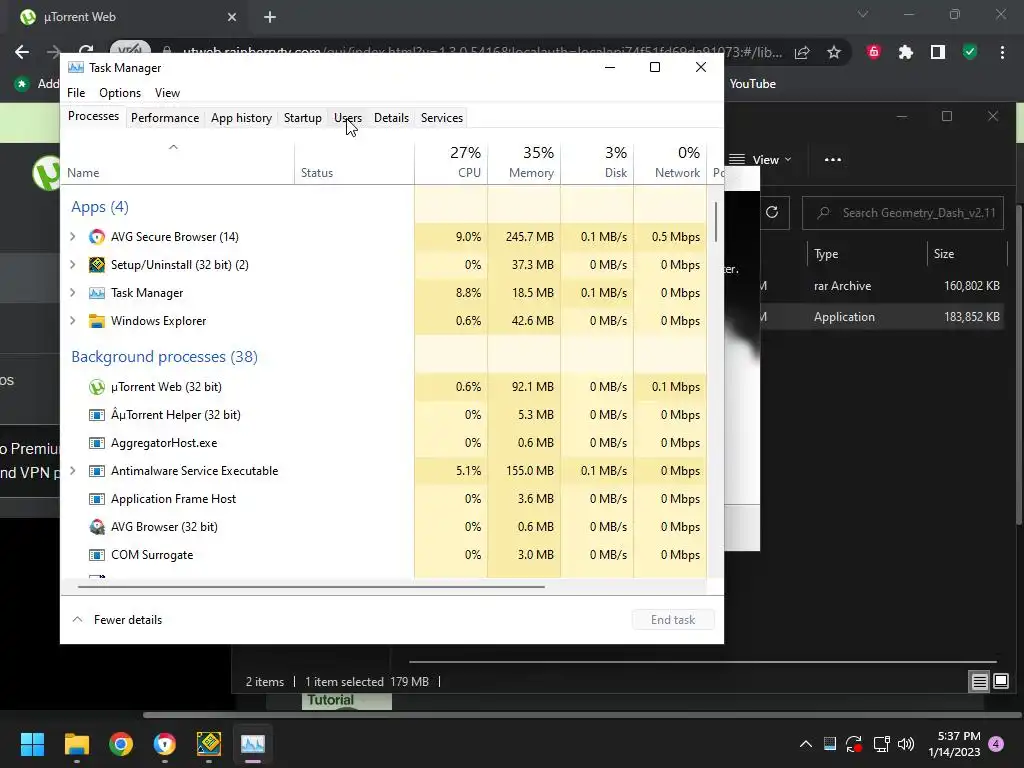
Task: Click the AVG Browser (32 bit) icon
Action: [97, 527]
